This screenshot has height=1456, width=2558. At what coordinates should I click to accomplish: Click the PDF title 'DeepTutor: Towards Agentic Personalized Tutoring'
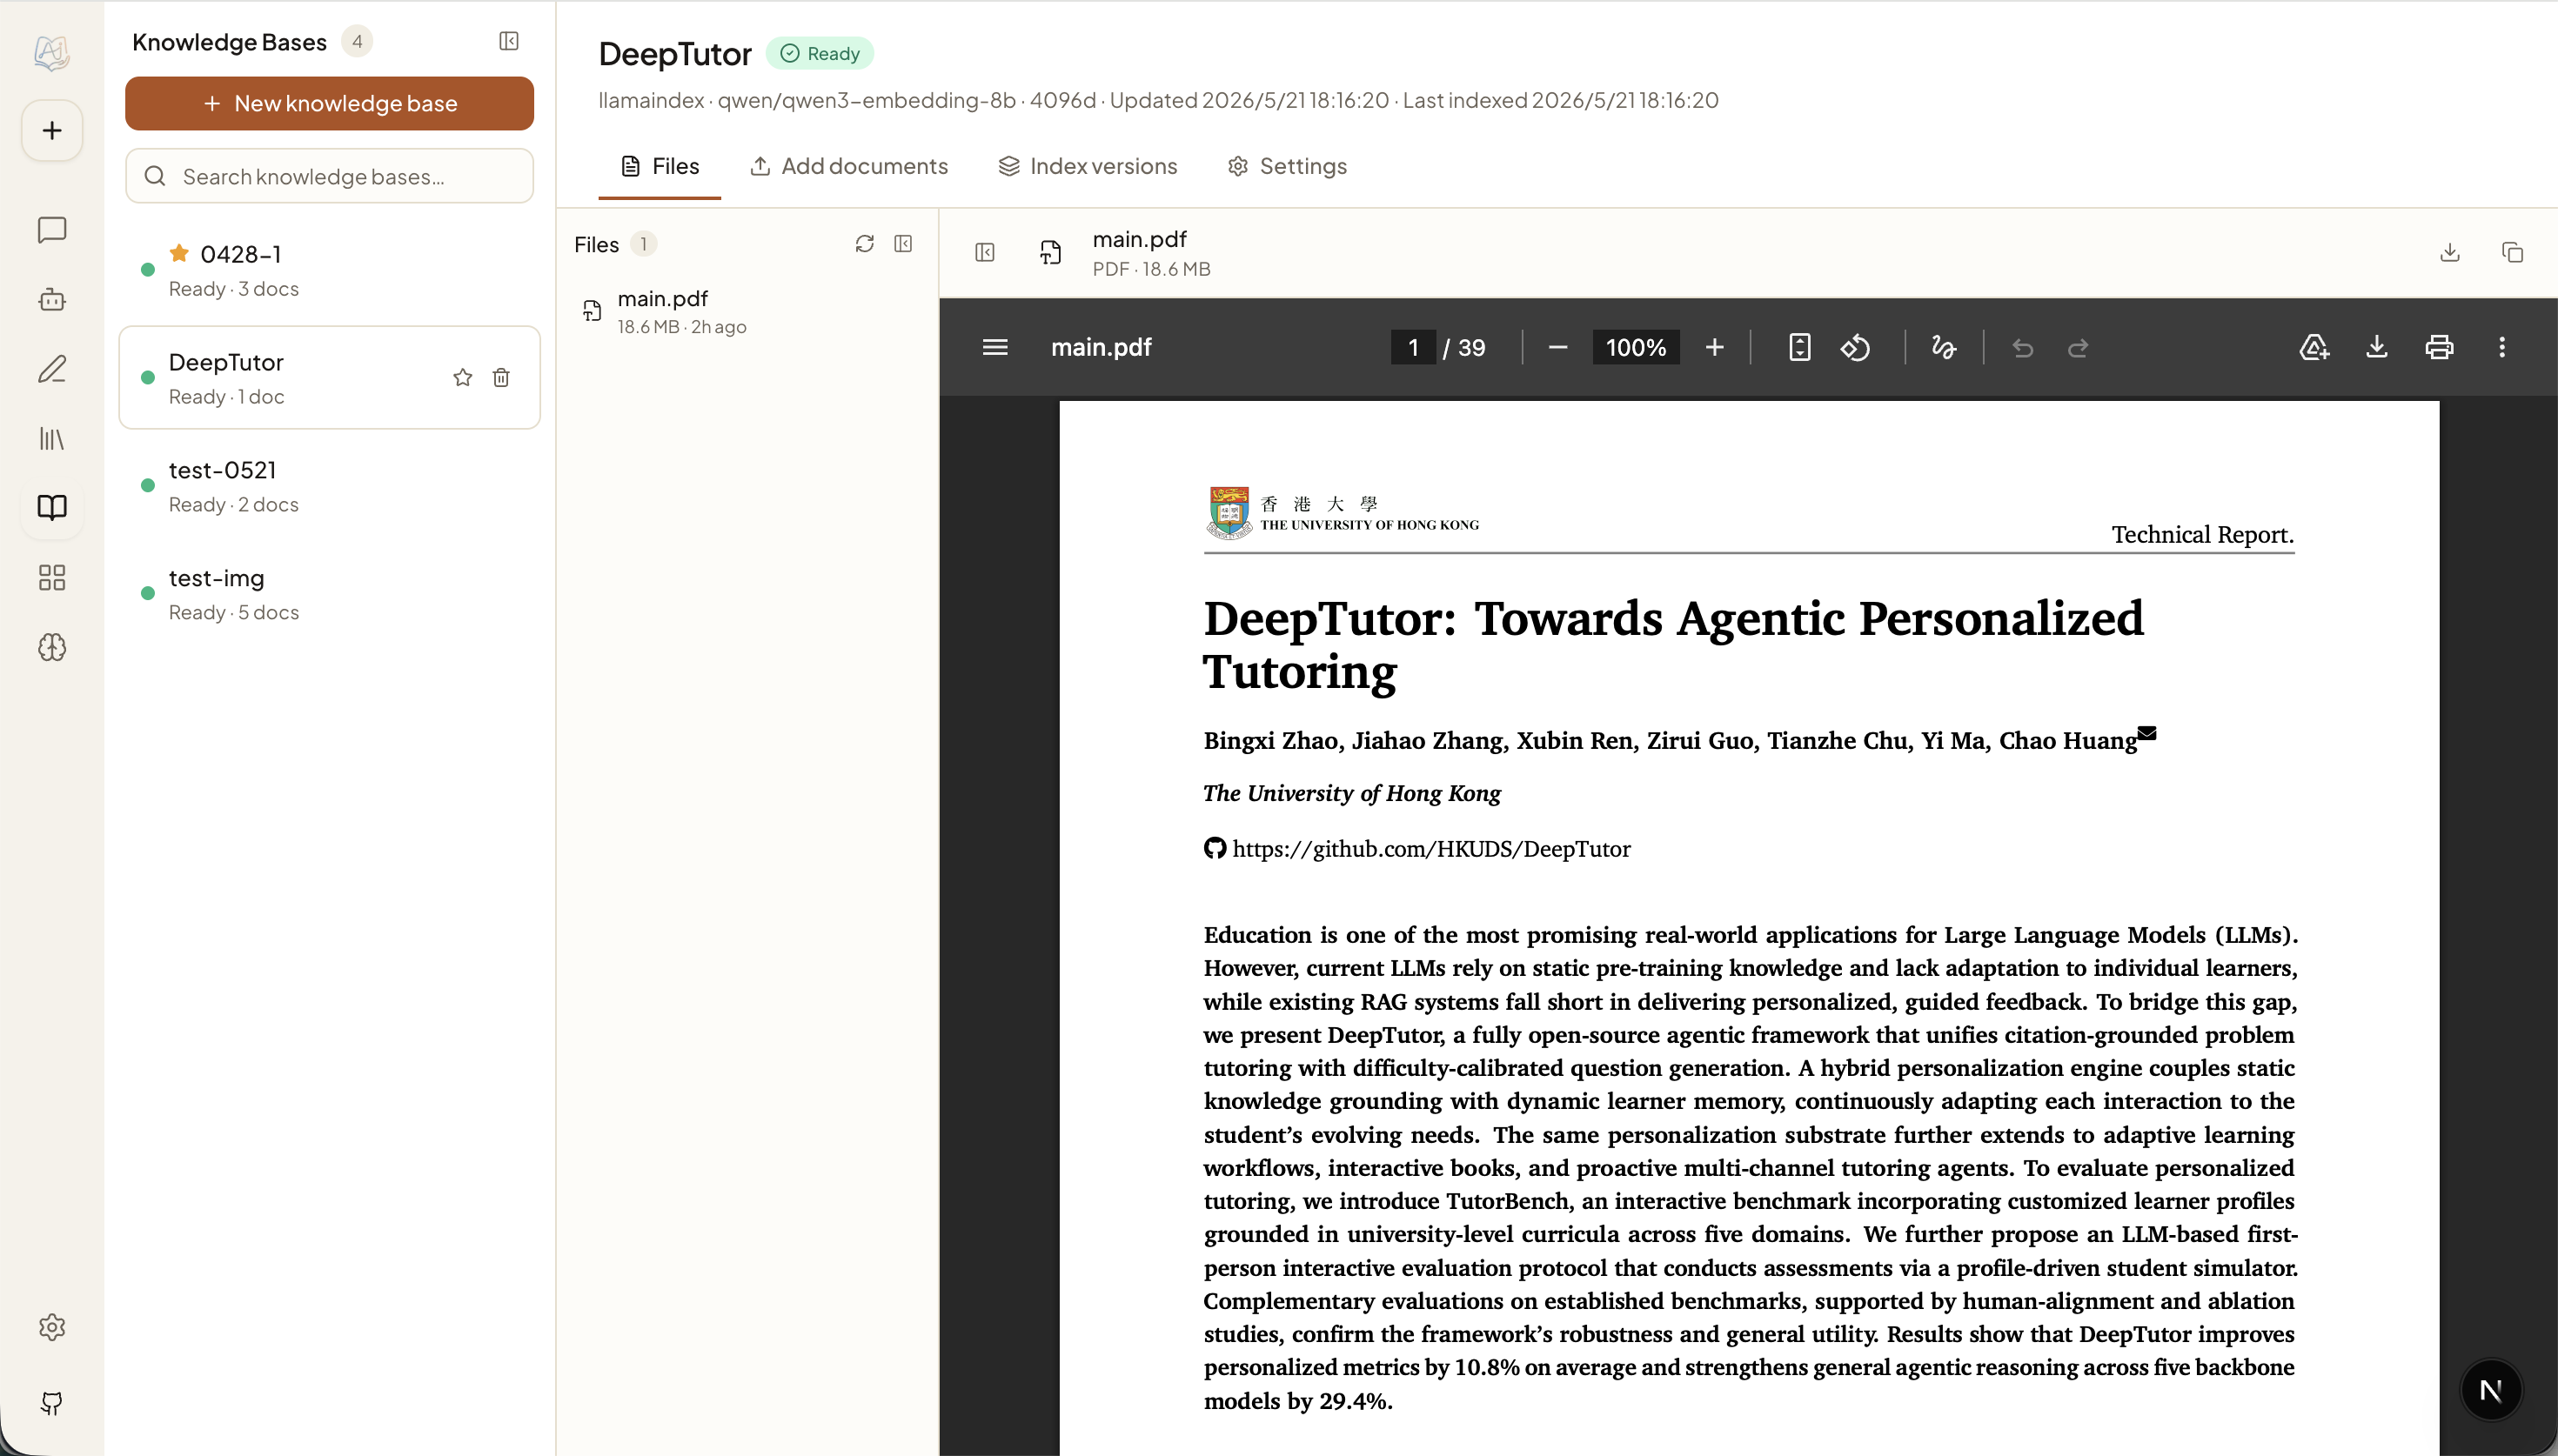tap(1673, 645)
